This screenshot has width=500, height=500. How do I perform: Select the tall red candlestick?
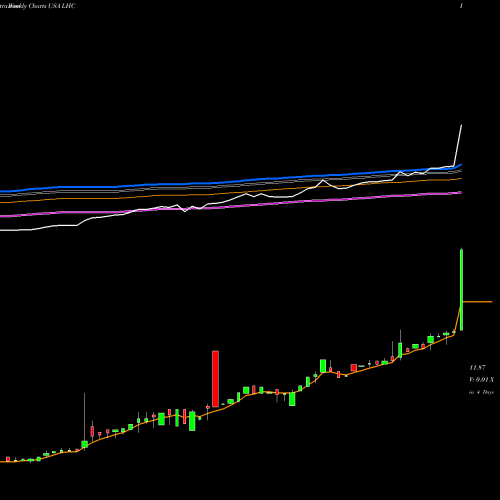pos(216,379)
